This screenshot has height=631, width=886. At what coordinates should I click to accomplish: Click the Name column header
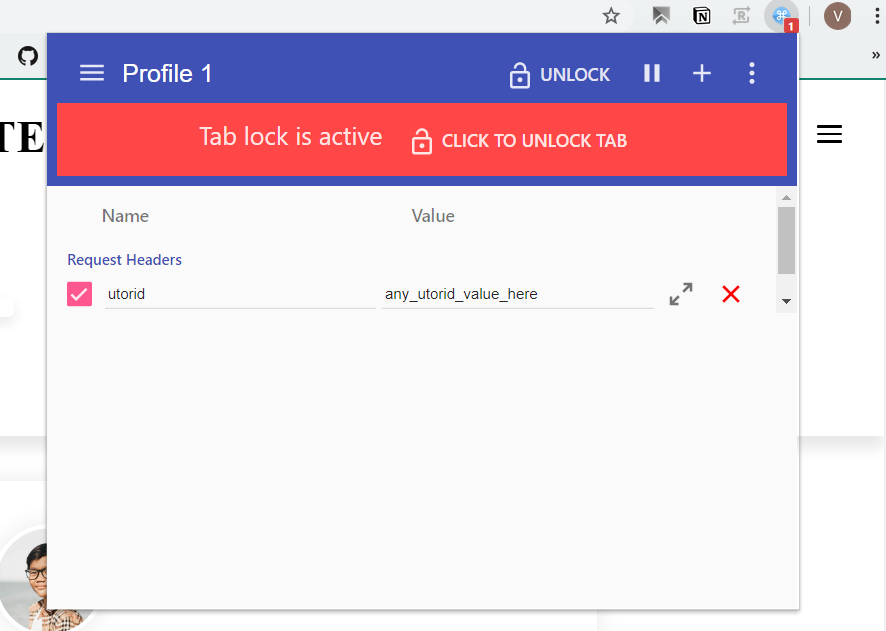click(125, 216)
